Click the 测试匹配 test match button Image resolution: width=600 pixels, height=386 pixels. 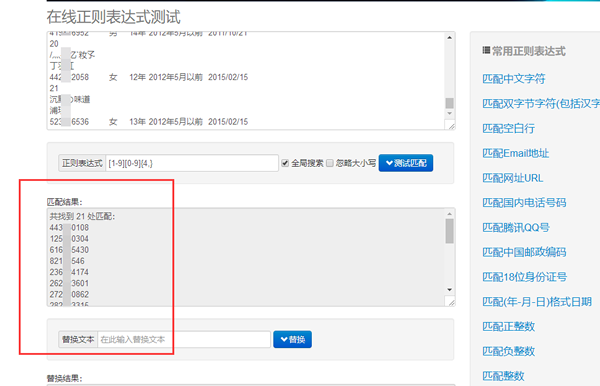pyautogui.click(x=406, y=163)
